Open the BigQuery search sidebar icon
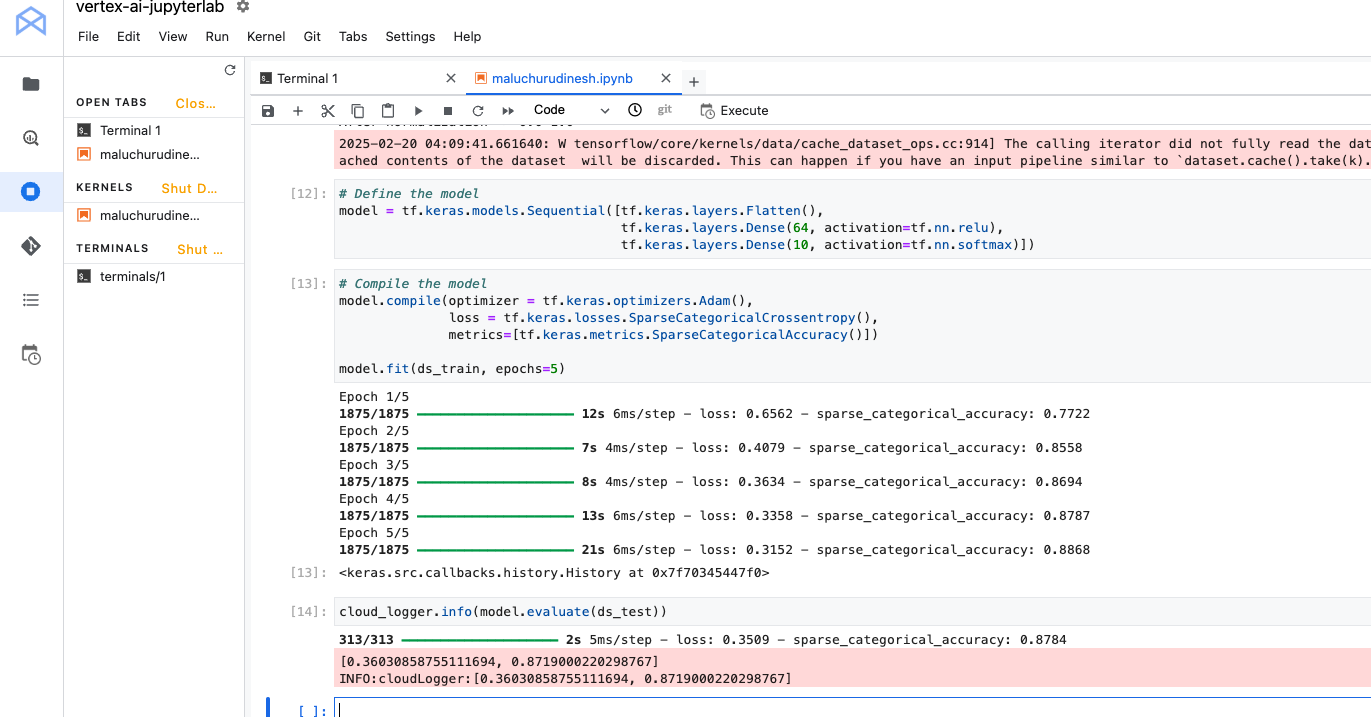This screenshot has width=1371, height=717. point(31,138)
